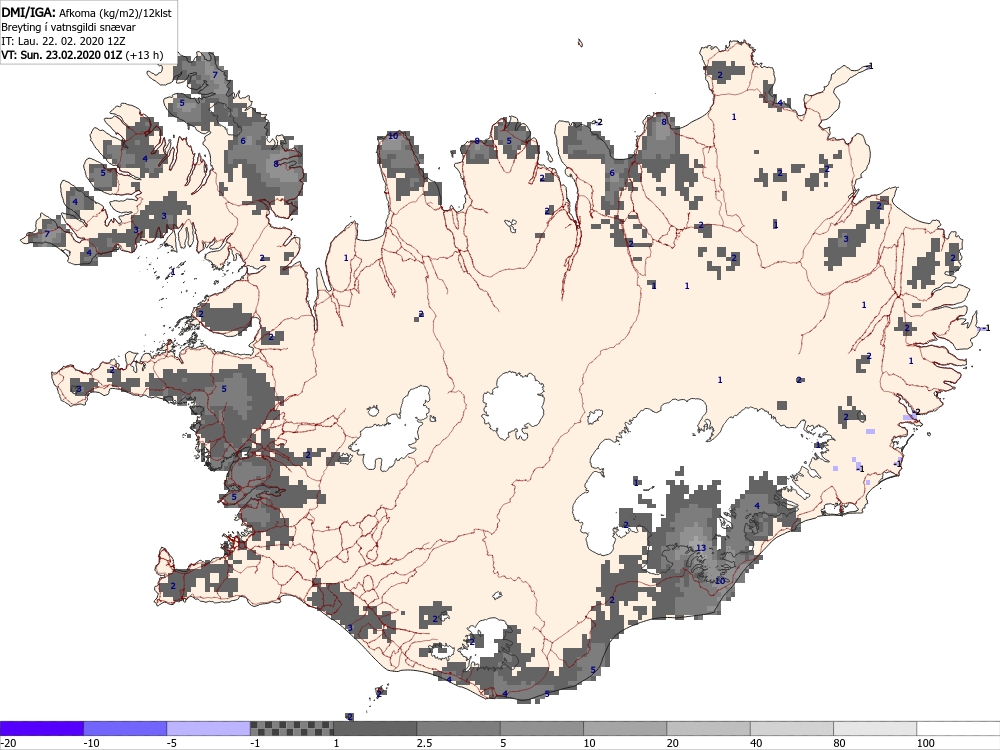This screenshot has width=1000, height=750.
Task: Pick the white 80 to 100 legend swatch
Action: pos(875,728)
